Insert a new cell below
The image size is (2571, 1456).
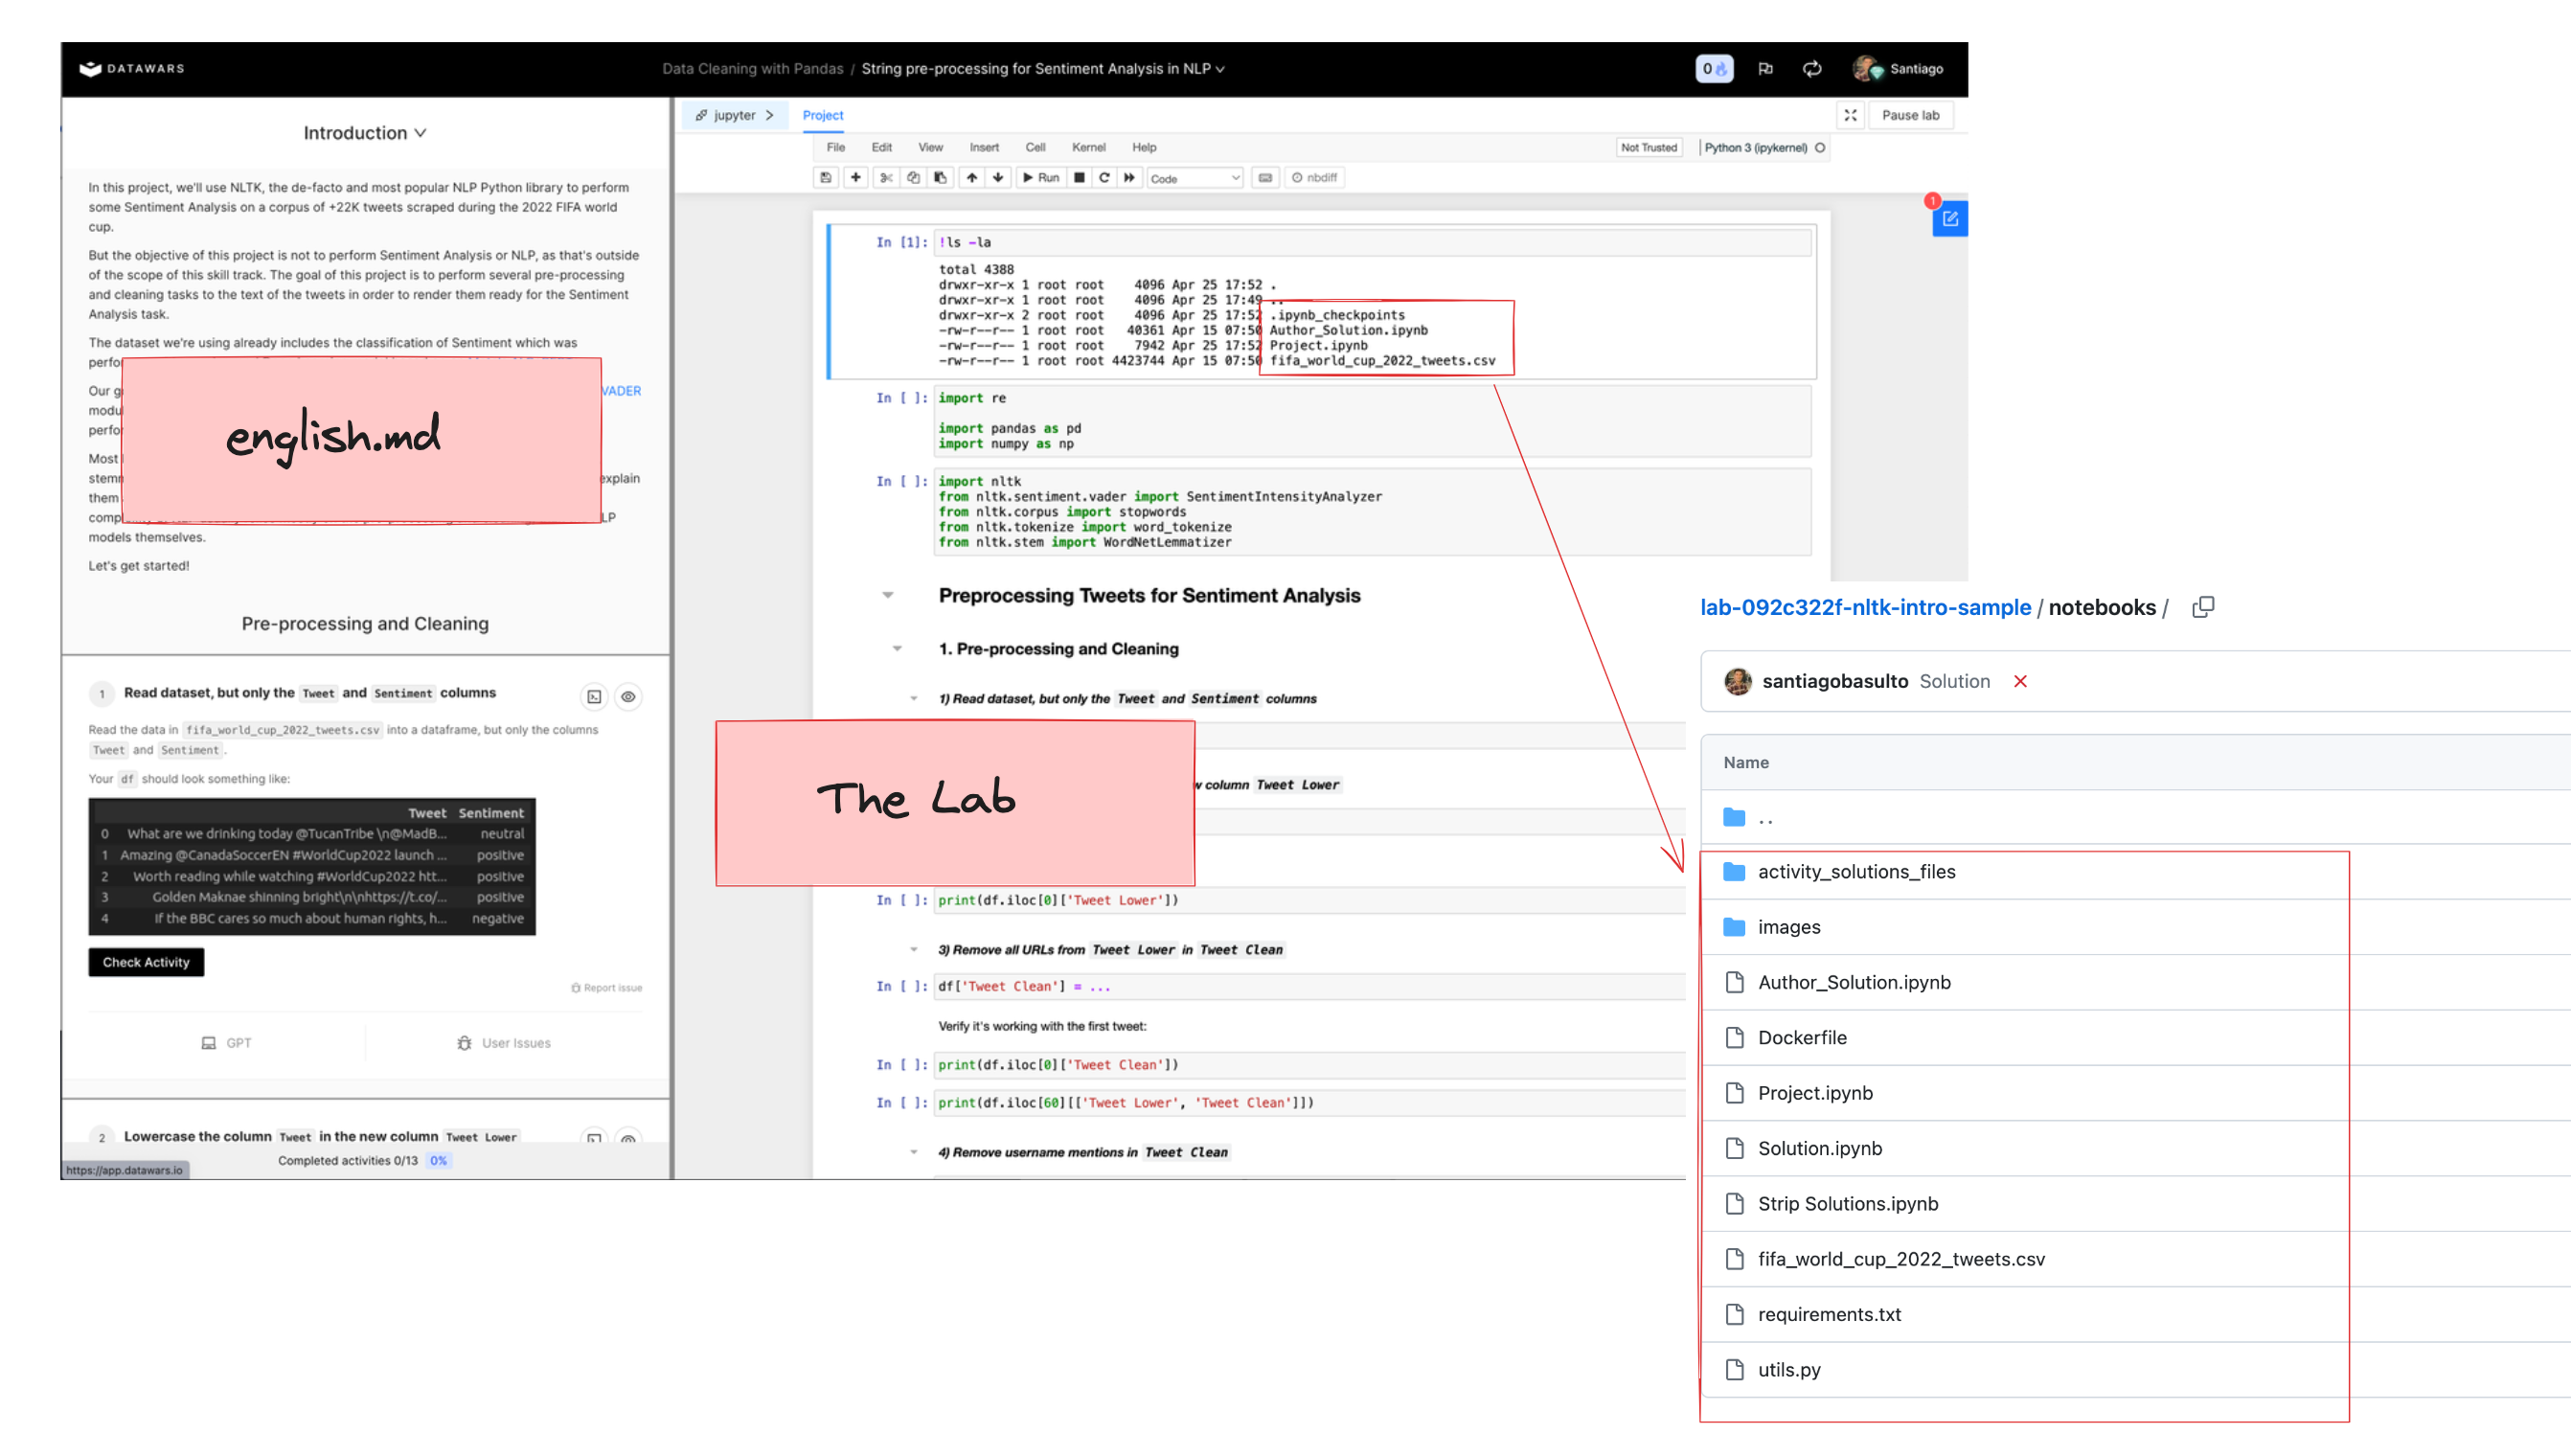coord(855,178)
